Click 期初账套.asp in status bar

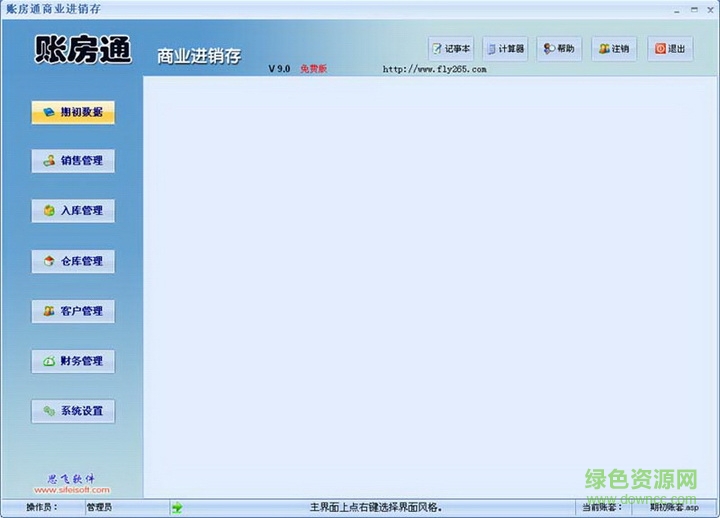pos(674,507)
